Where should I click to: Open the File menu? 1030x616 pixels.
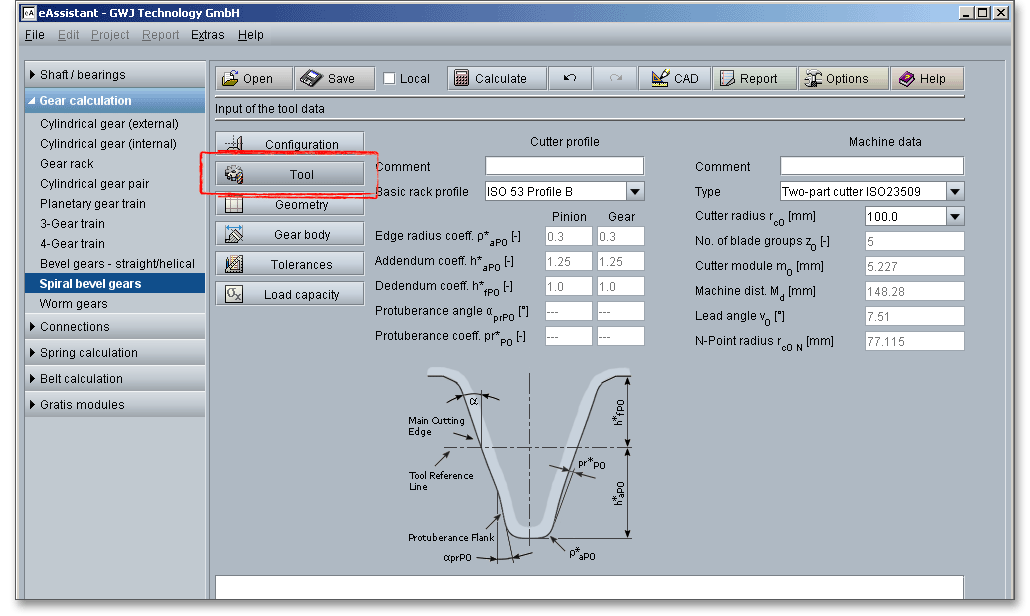(x=34, y=35)
